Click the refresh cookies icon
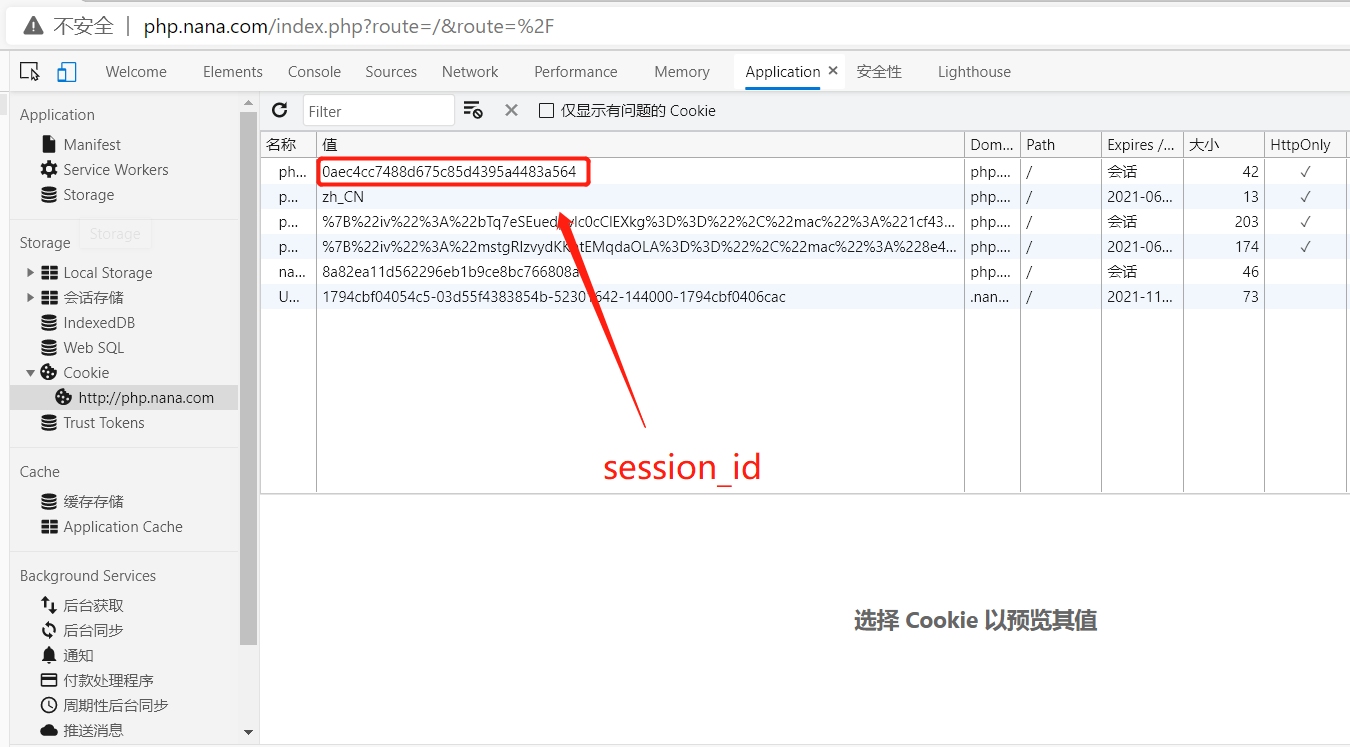 point(280,110)
